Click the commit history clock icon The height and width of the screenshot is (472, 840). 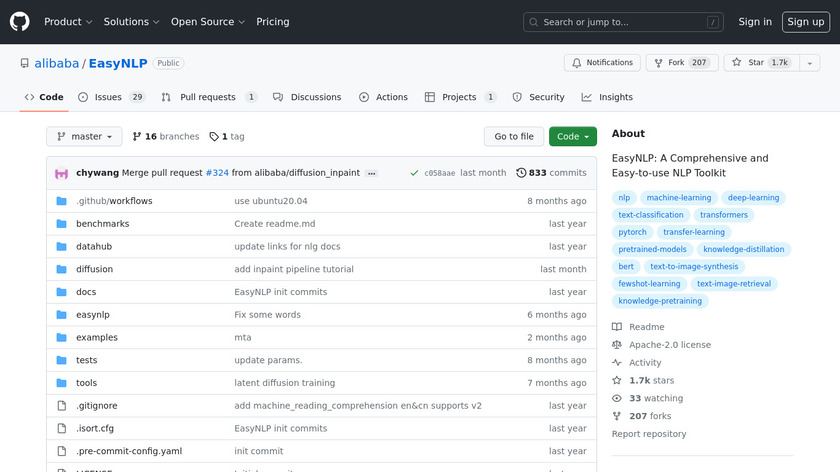(x=521, y=173)
